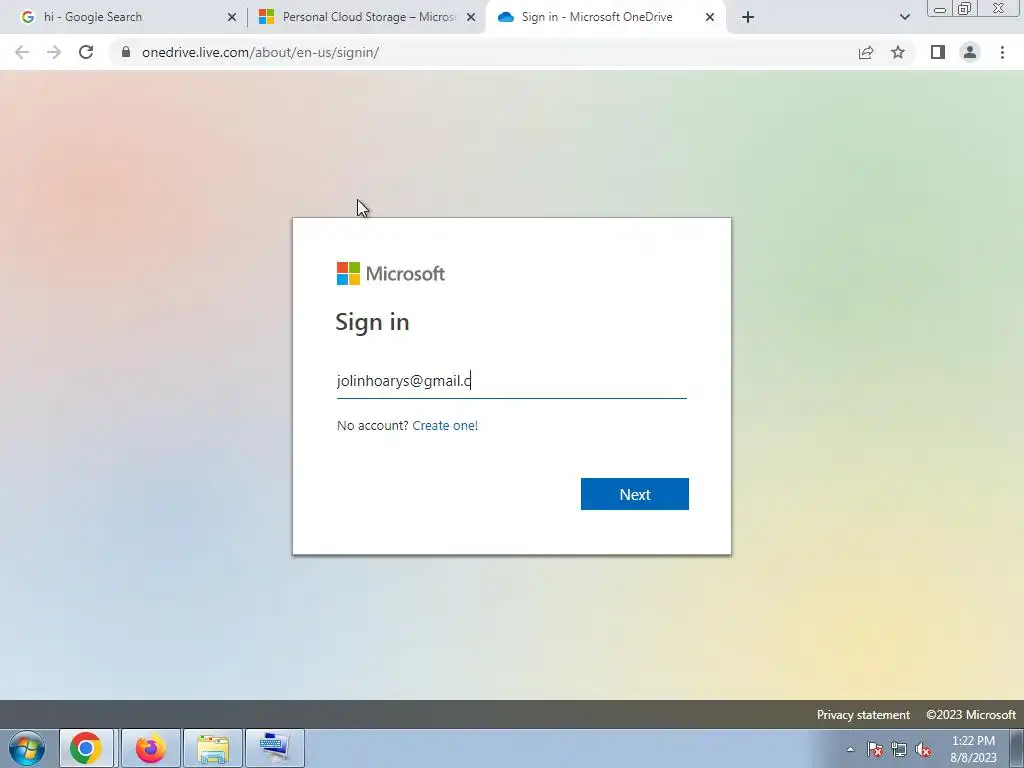
Task: Click the 'Create one!' link
Action: pyautogui.click(x=445, y=425)
